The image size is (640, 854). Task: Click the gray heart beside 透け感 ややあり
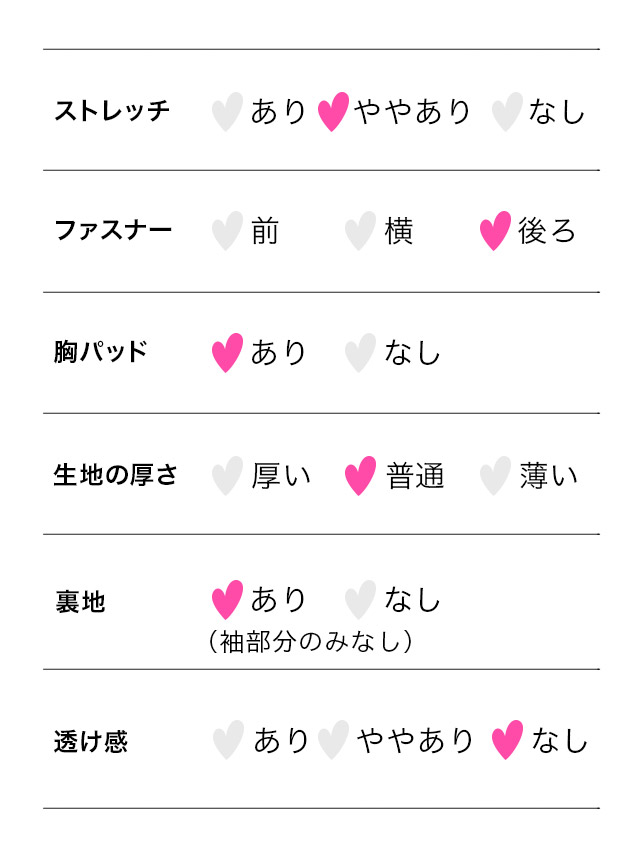pos(333,741)
